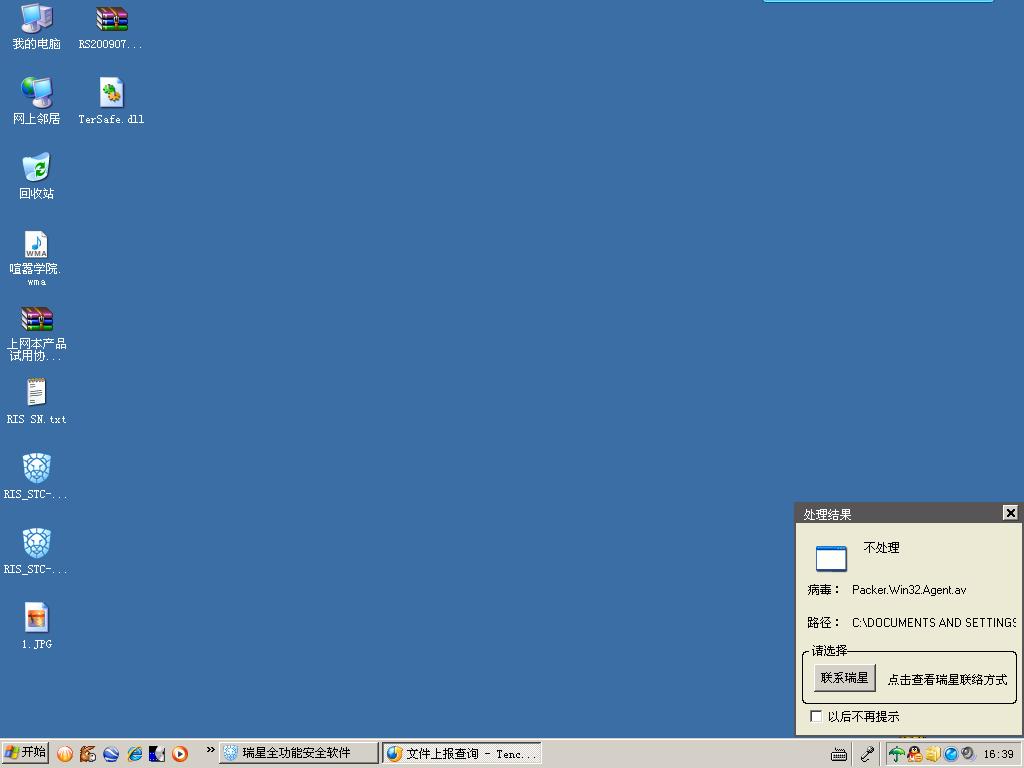Viewport: 1024px width, 768px height.
Task: Launch the orange globe quick-launch icon
Action: point(65,754)
